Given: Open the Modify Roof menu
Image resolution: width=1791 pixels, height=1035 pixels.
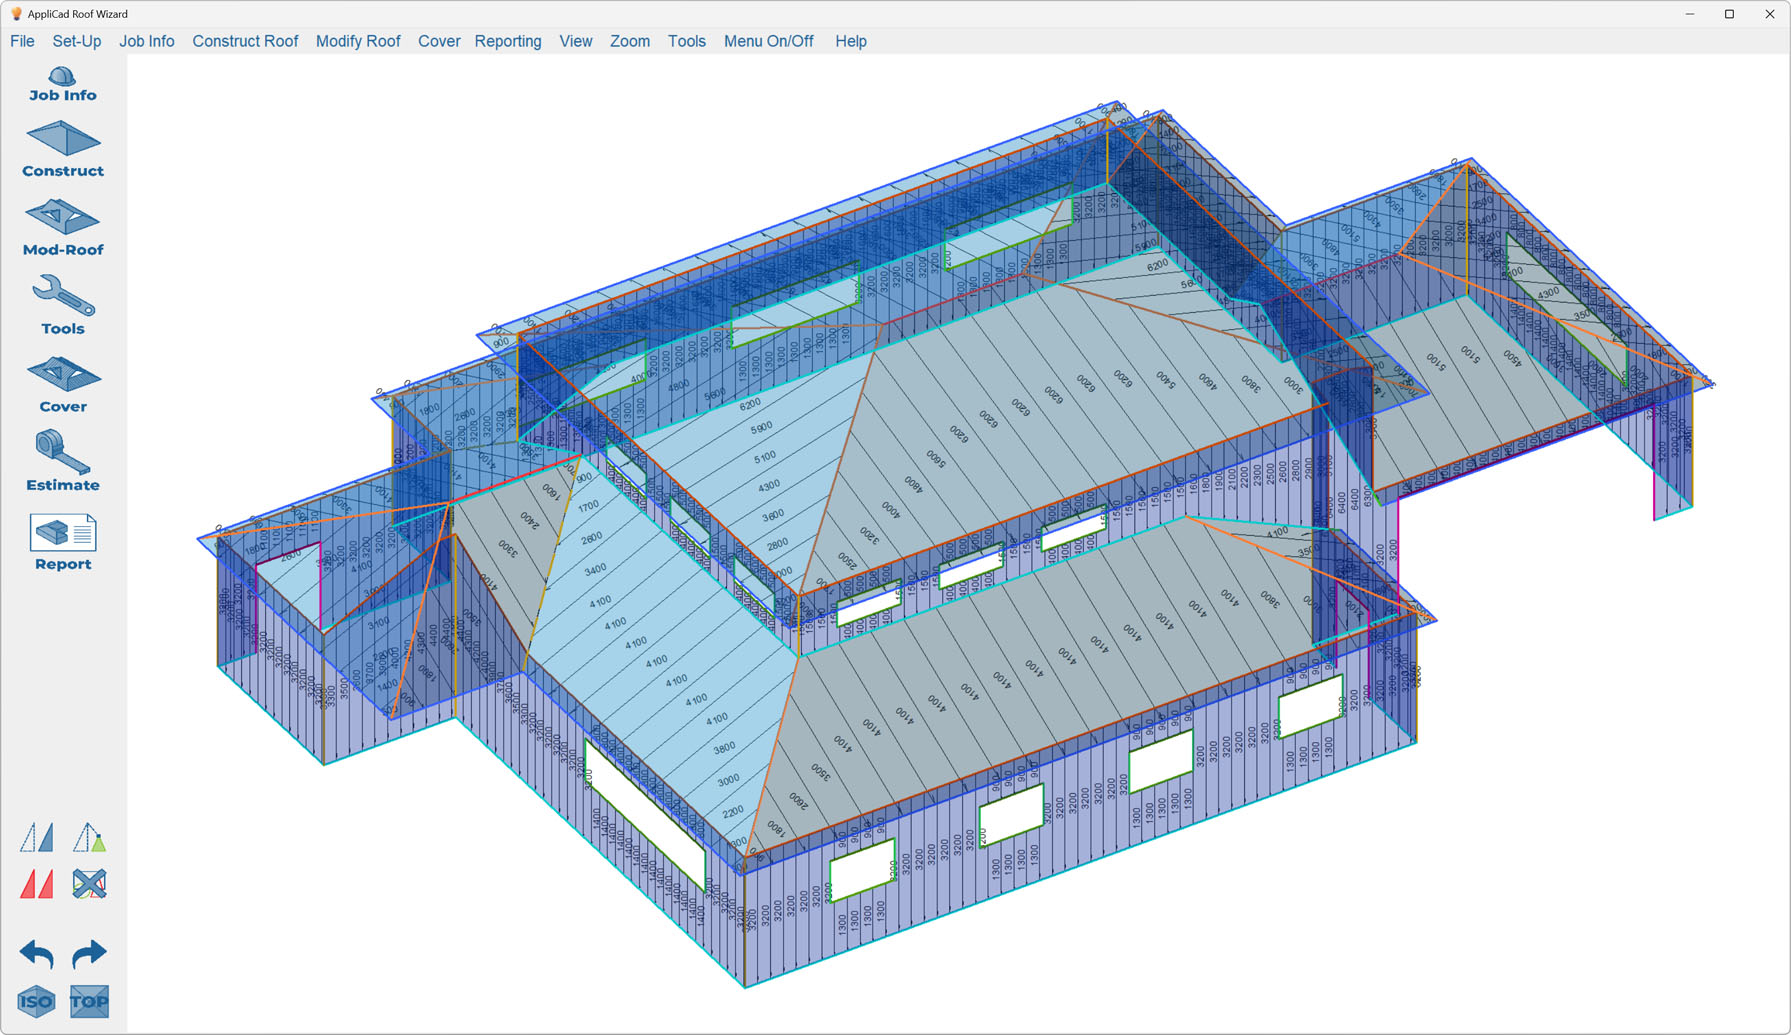Looking at the screenshot, I should pyautogui.click(x=357, y=41).
